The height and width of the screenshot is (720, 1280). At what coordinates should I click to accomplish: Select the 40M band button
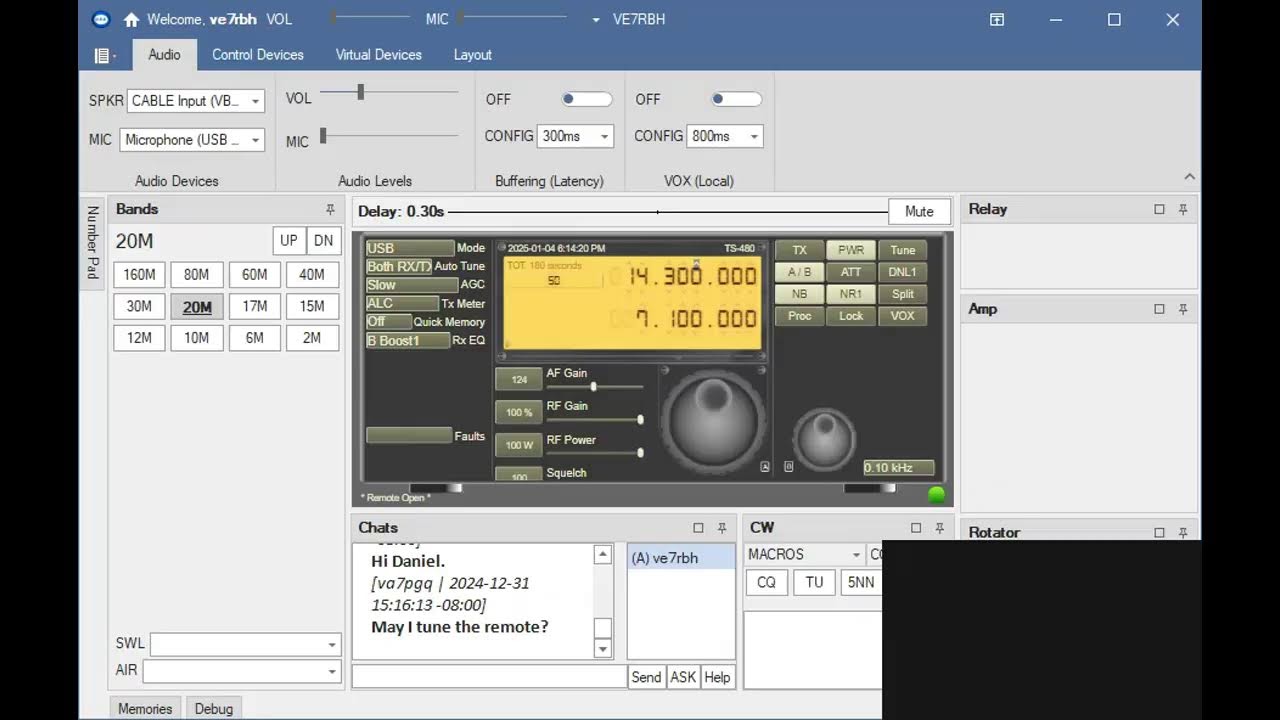[x=312, y=275]
